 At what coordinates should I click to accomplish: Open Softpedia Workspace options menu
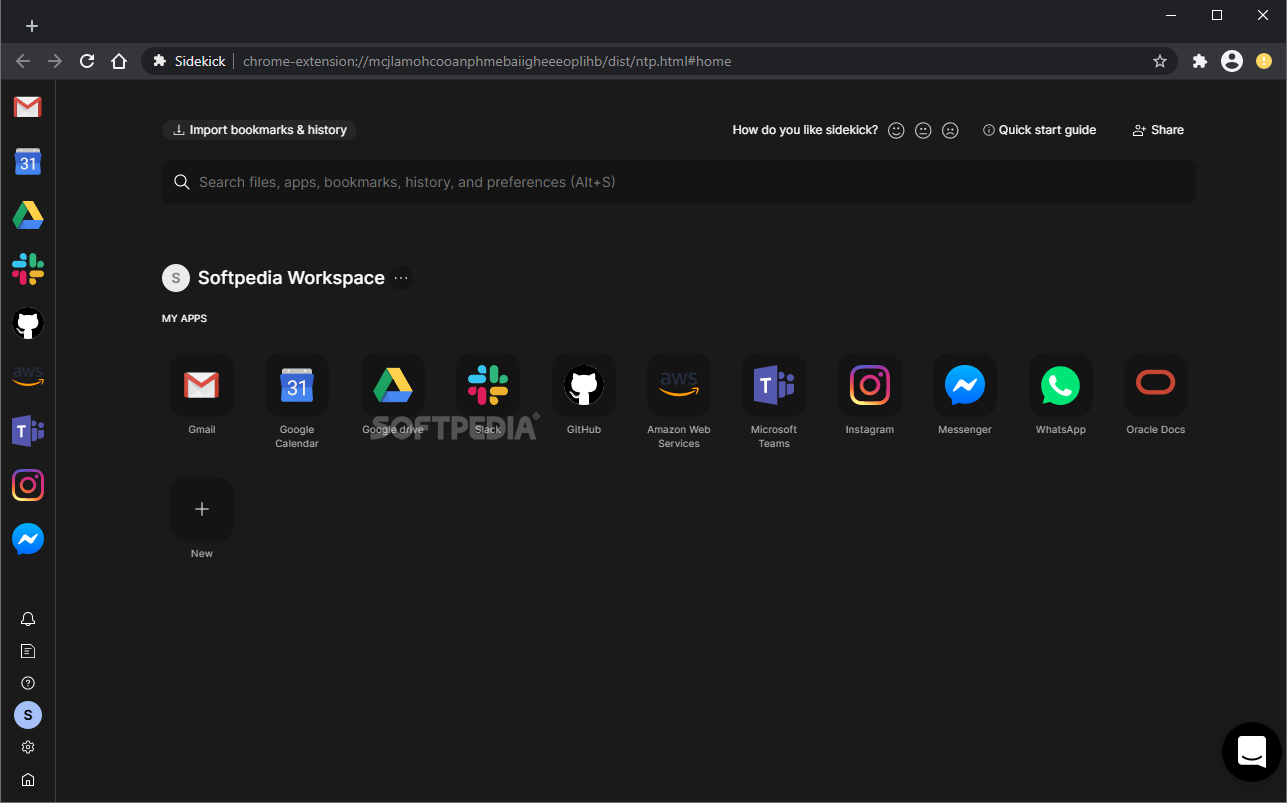pos(401,278)
